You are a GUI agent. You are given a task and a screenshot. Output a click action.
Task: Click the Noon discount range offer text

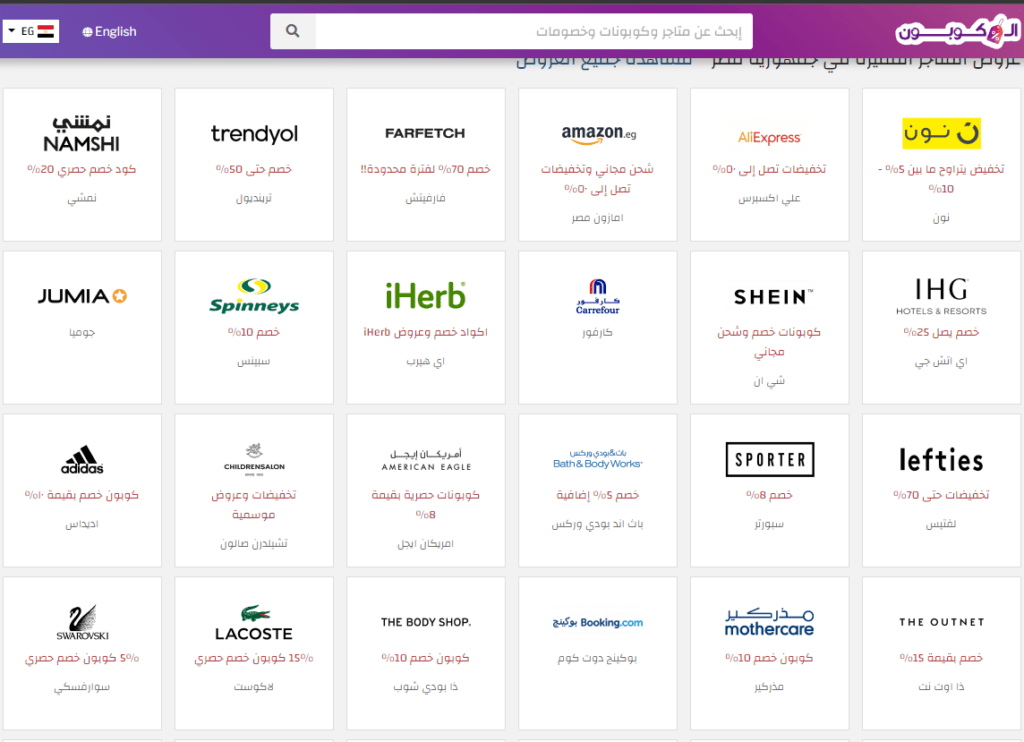(941, 178)
